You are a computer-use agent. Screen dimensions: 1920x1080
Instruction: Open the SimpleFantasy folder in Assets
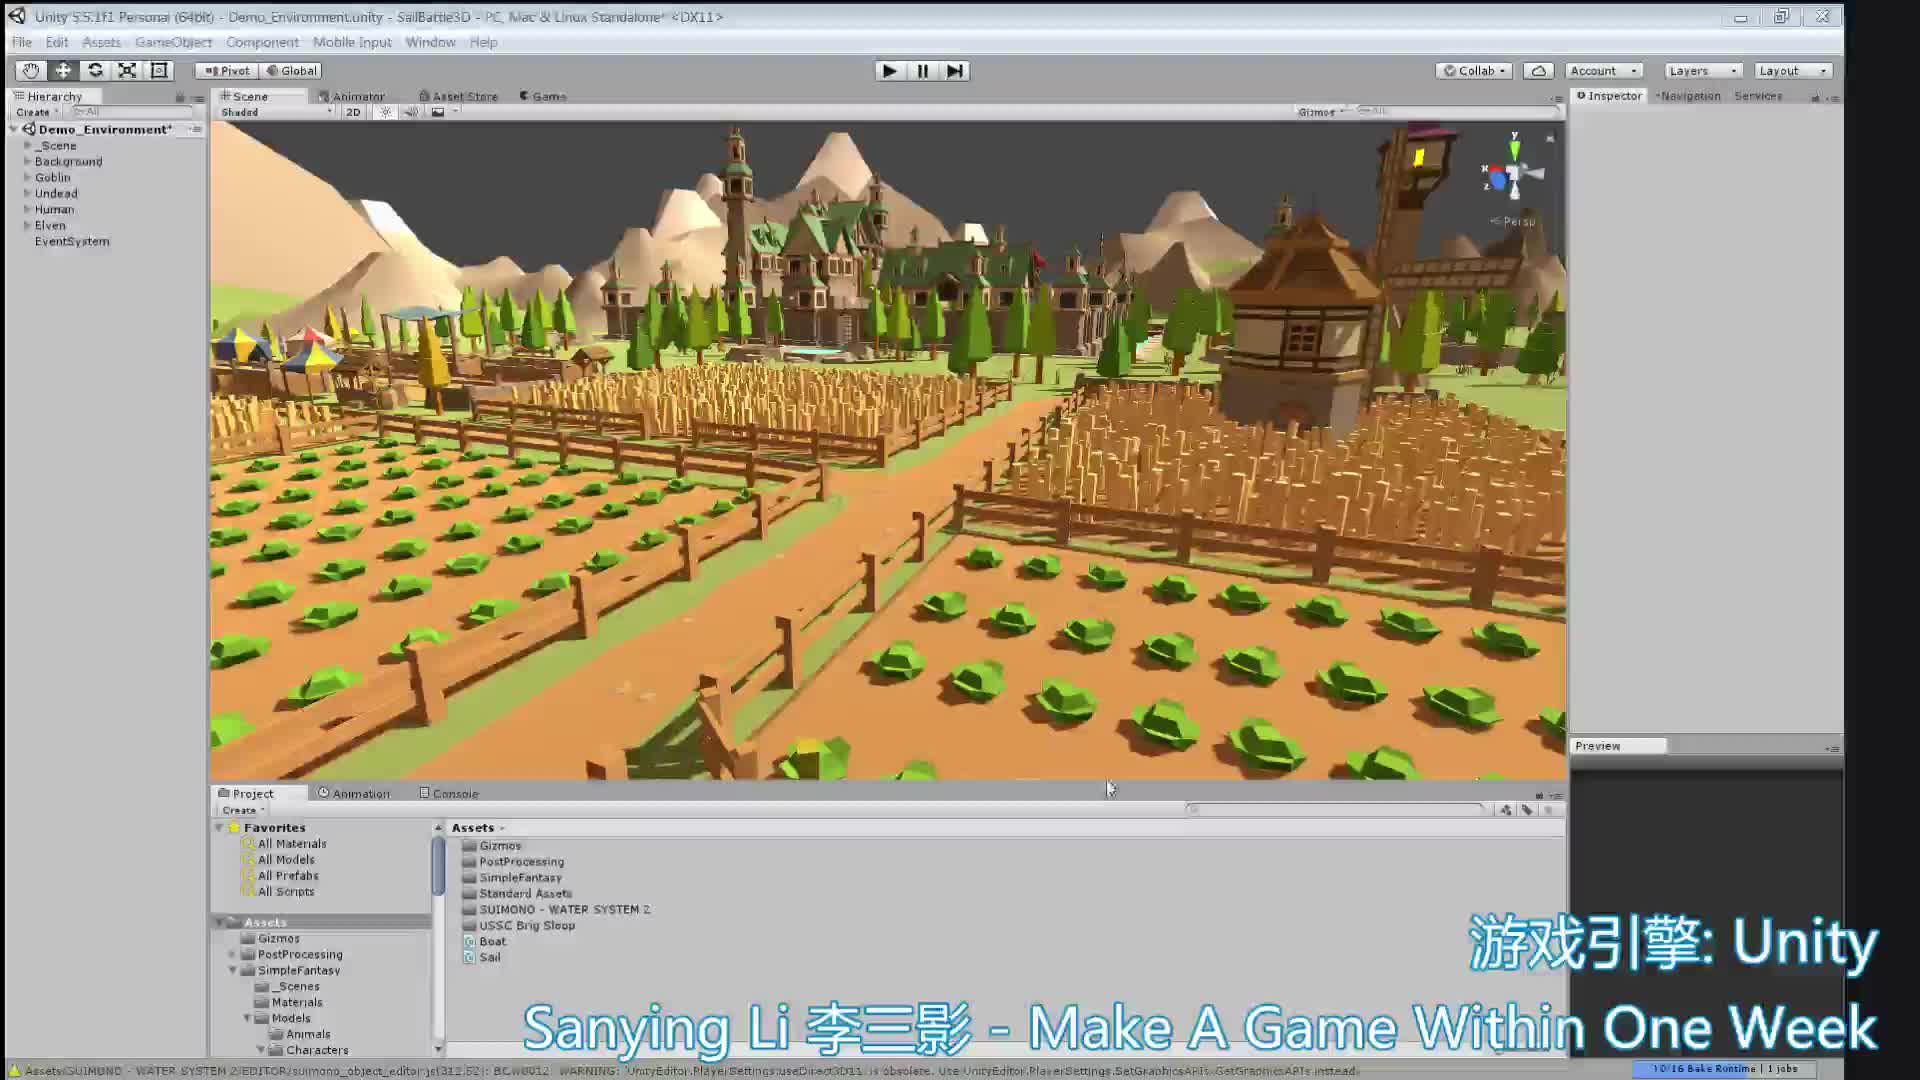point(520,877)
